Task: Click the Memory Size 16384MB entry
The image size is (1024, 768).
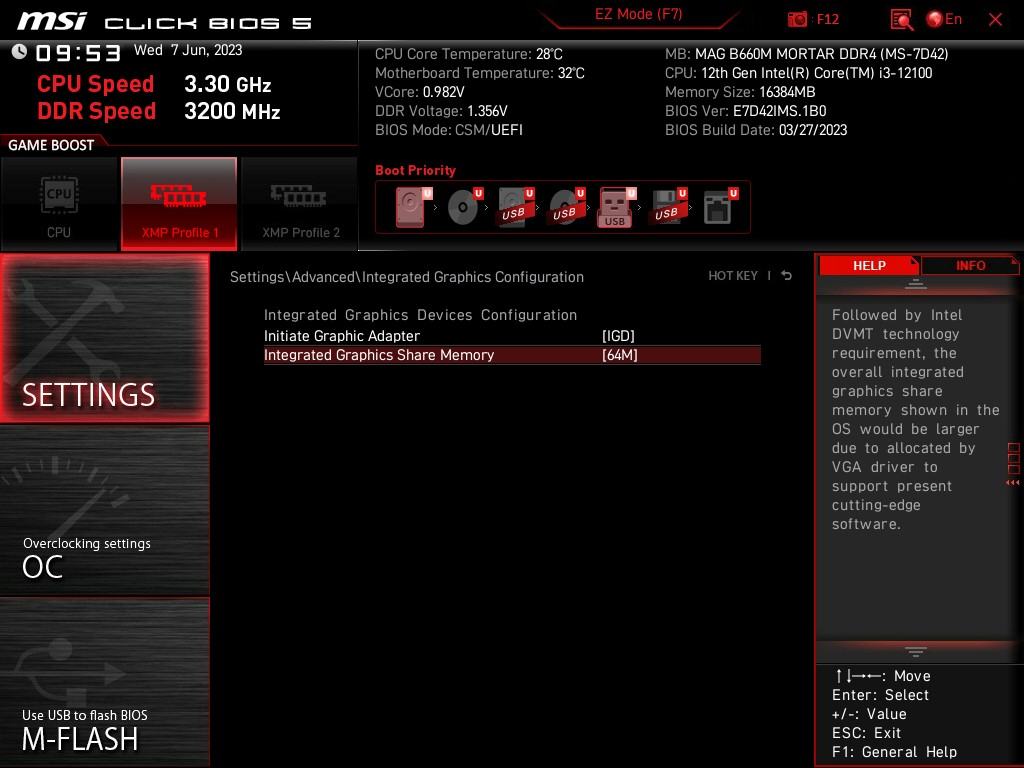Action: (740, 92)
